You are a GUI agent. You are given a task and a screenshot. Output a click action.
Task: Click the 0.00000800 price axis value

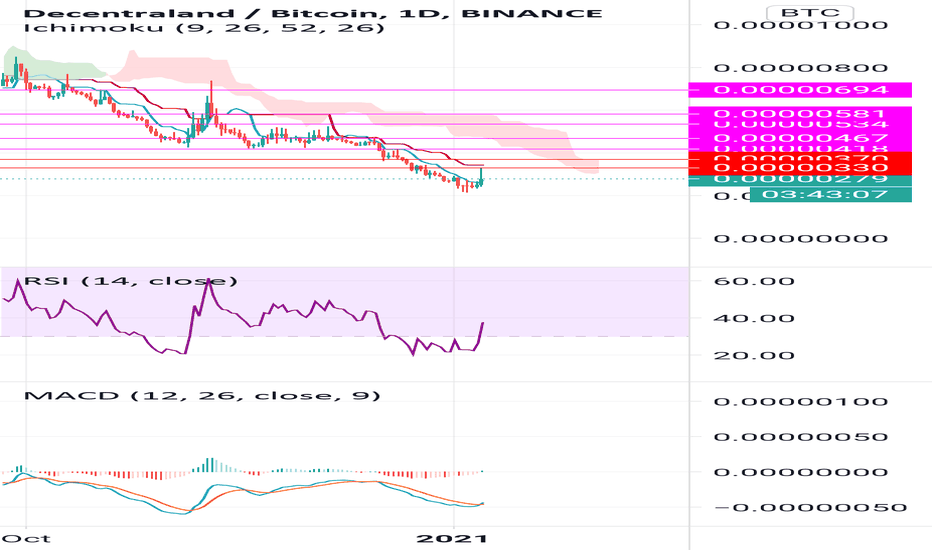(801, 68)
